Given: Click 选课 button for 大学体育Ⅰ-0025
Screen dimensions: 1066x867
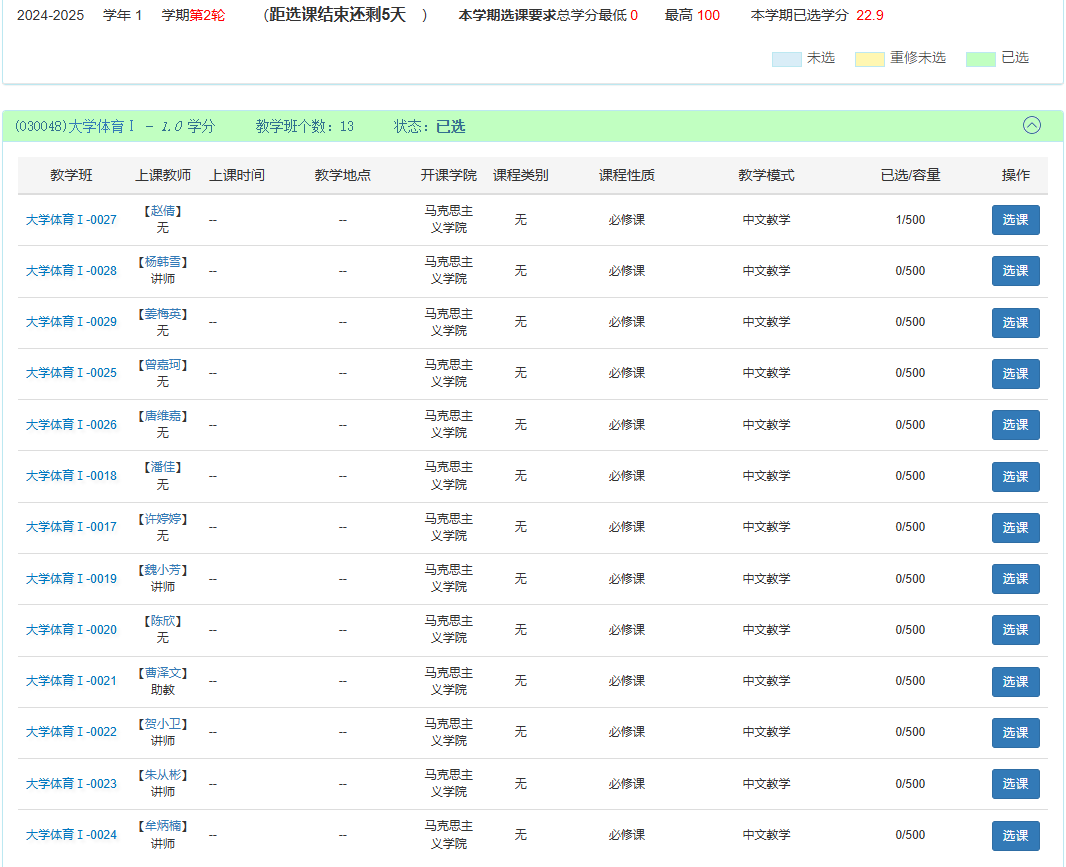Looking at the screenshot, I should (1015, 373).
